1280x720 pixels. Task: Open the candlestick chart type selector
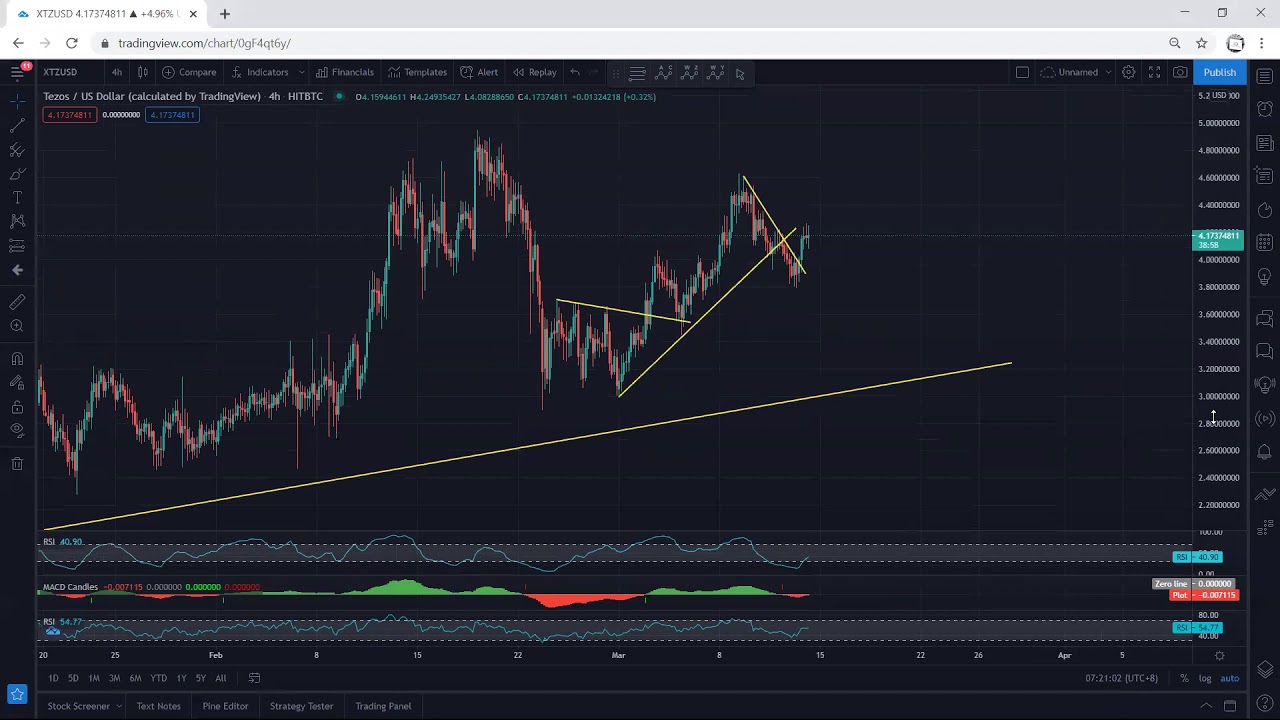tap(143, 72)
